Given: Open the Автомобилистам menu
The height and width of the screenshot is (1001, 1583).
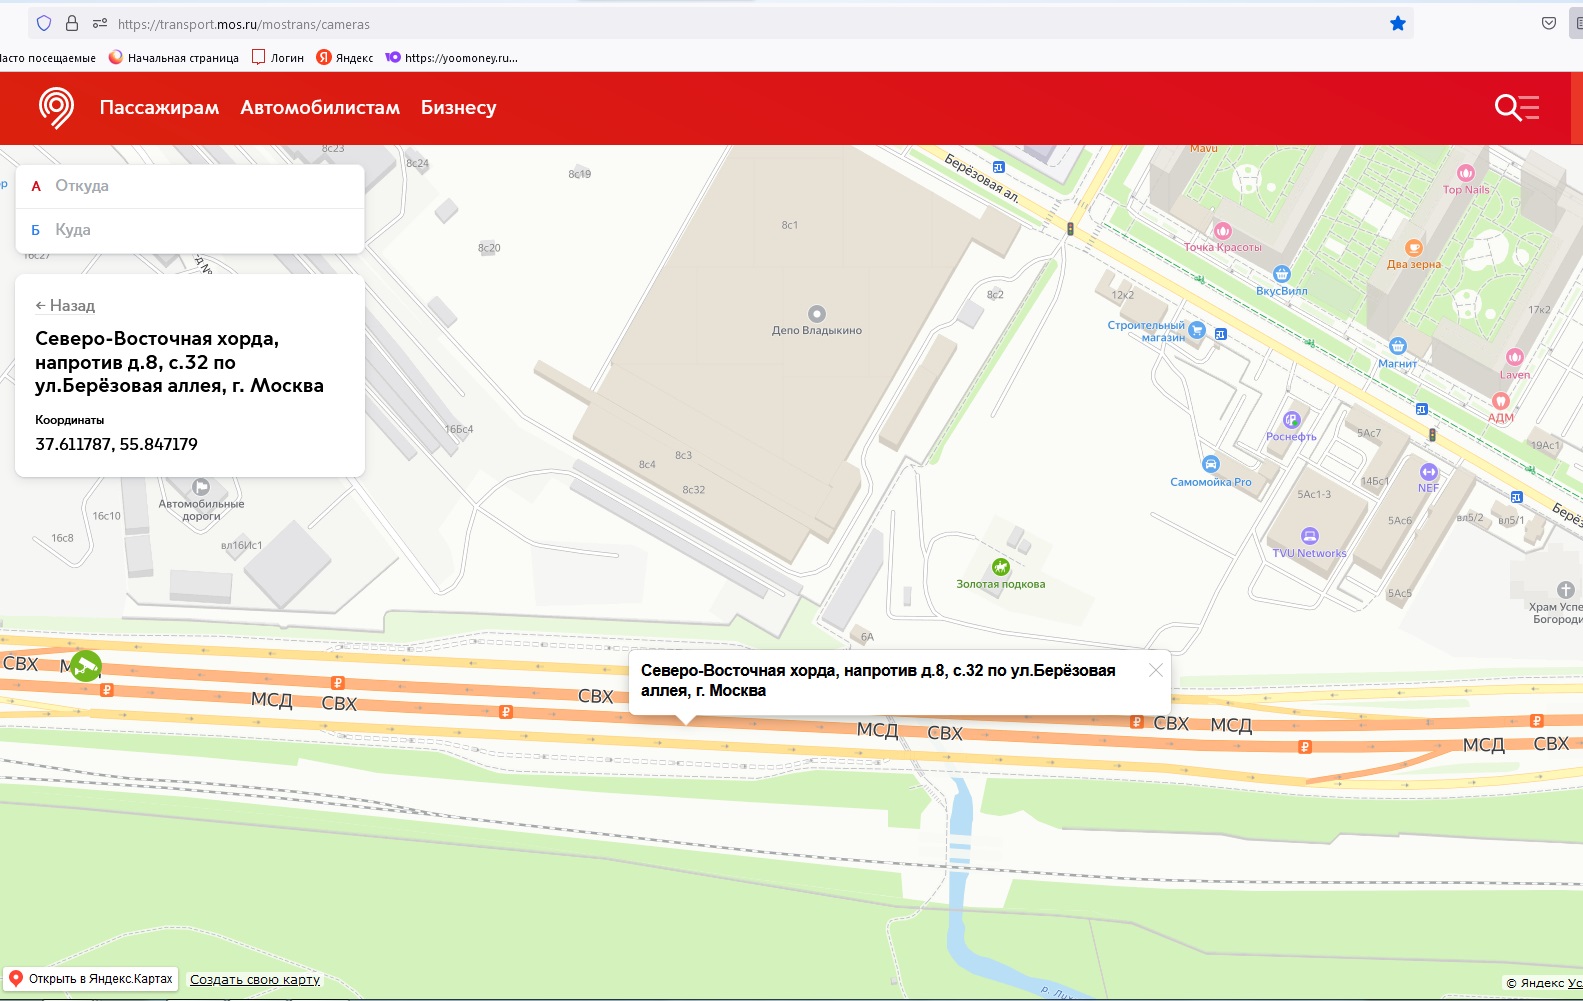Looking at the screenshot, I should tap(320, 108).
